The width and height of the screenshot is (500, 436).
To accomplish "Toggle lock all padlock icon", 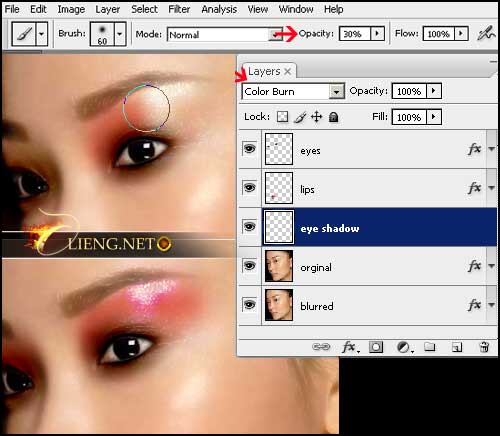I will [x=333, y=117].
